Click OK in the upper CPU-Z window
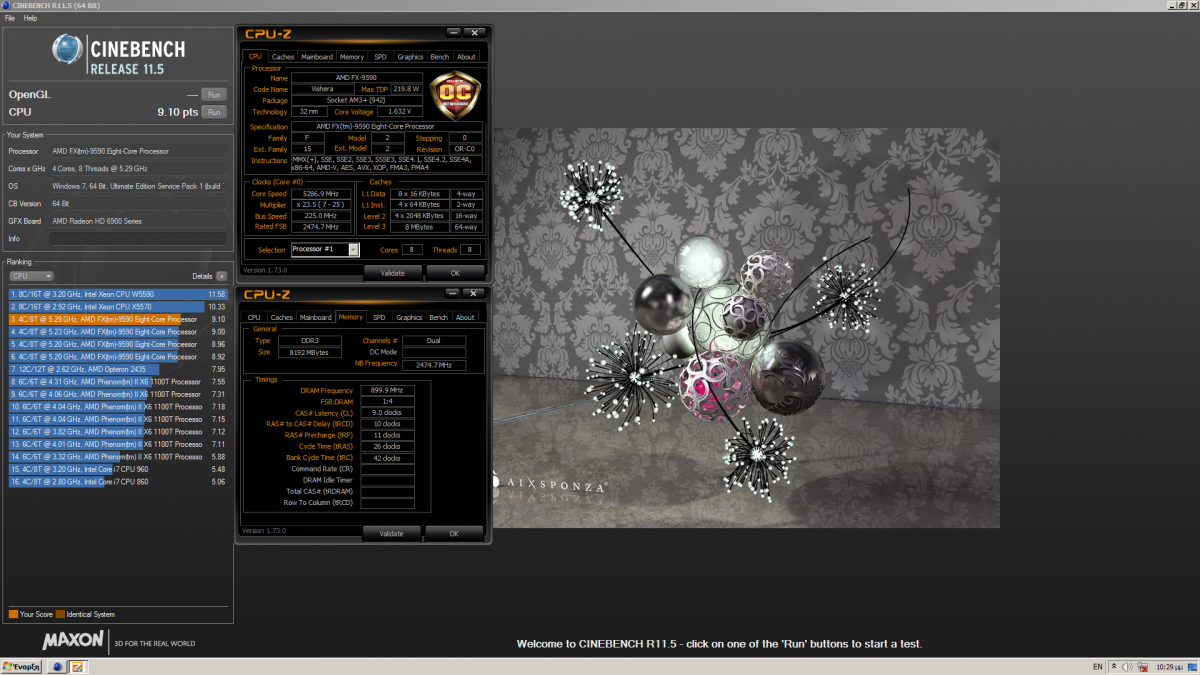Image resolution: width=1200 pixels, height=675 pixels. 455,272
